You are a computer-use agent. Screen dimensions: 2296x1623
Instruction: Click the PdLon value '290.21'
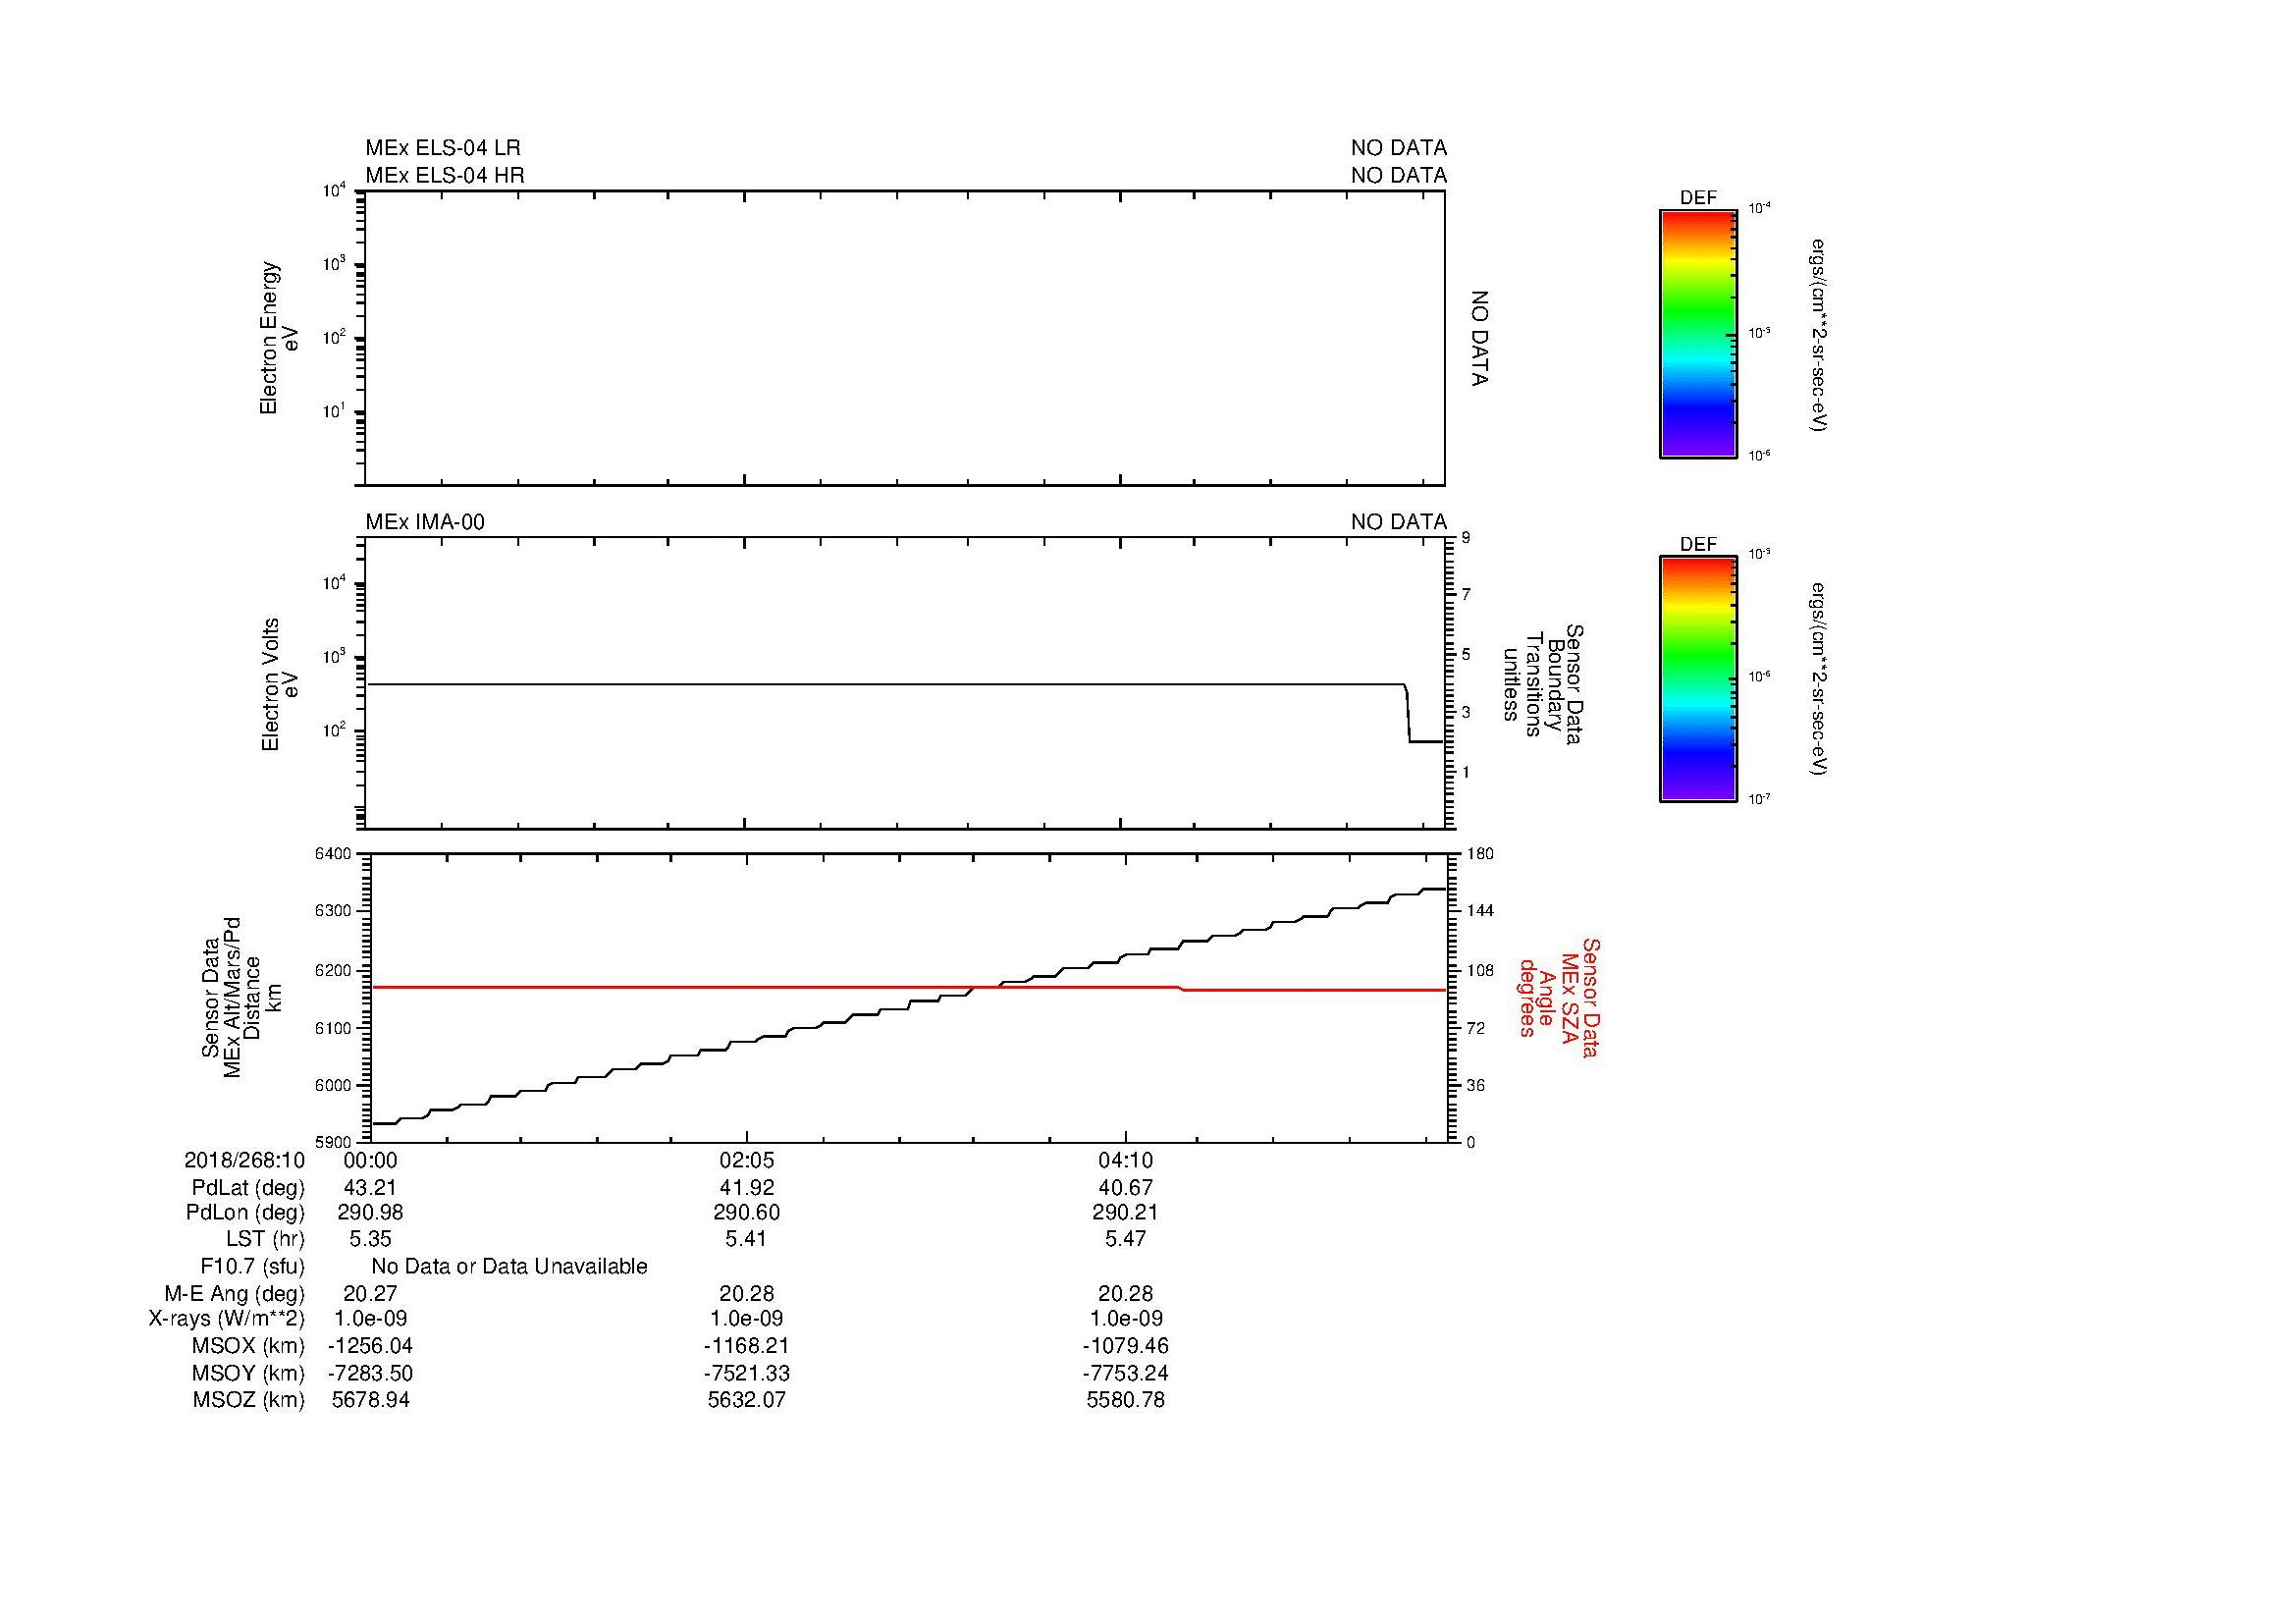click(1126, 1212)
